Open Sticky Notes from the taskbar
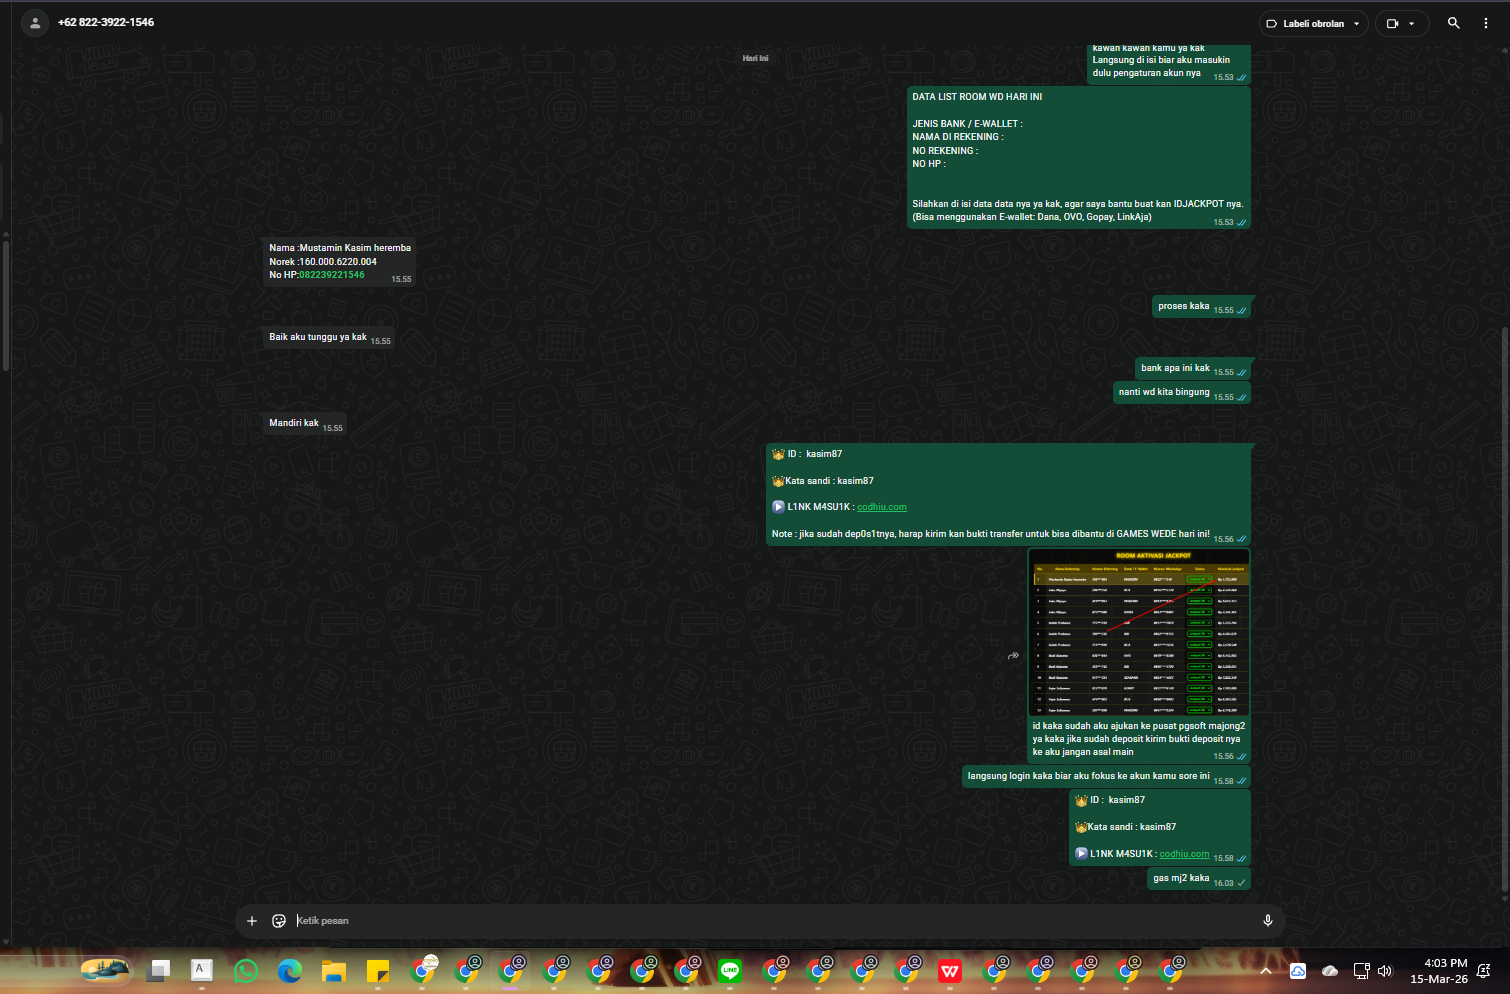The height and width of the screenshot is (994, 1510). pyautogui.click(x=378, y=970)
